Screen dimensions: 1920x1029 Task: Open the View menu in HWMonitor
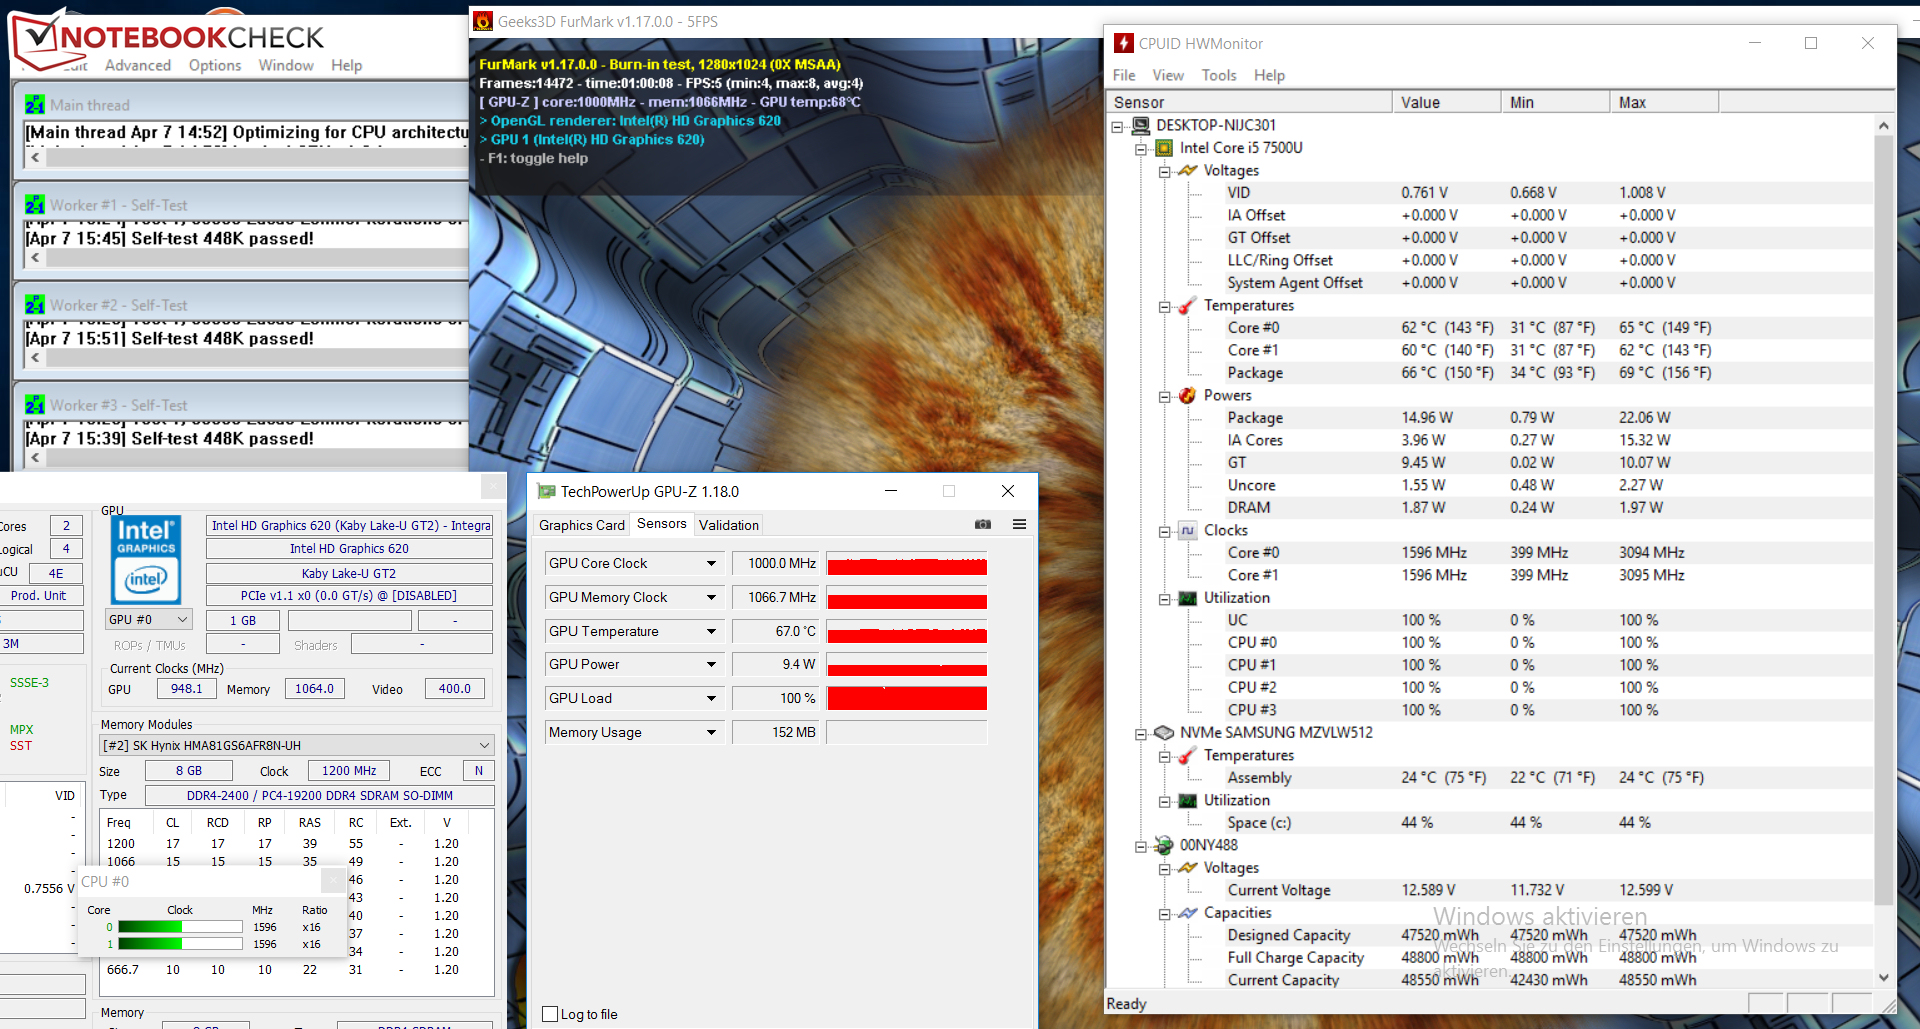(1168, 75)
